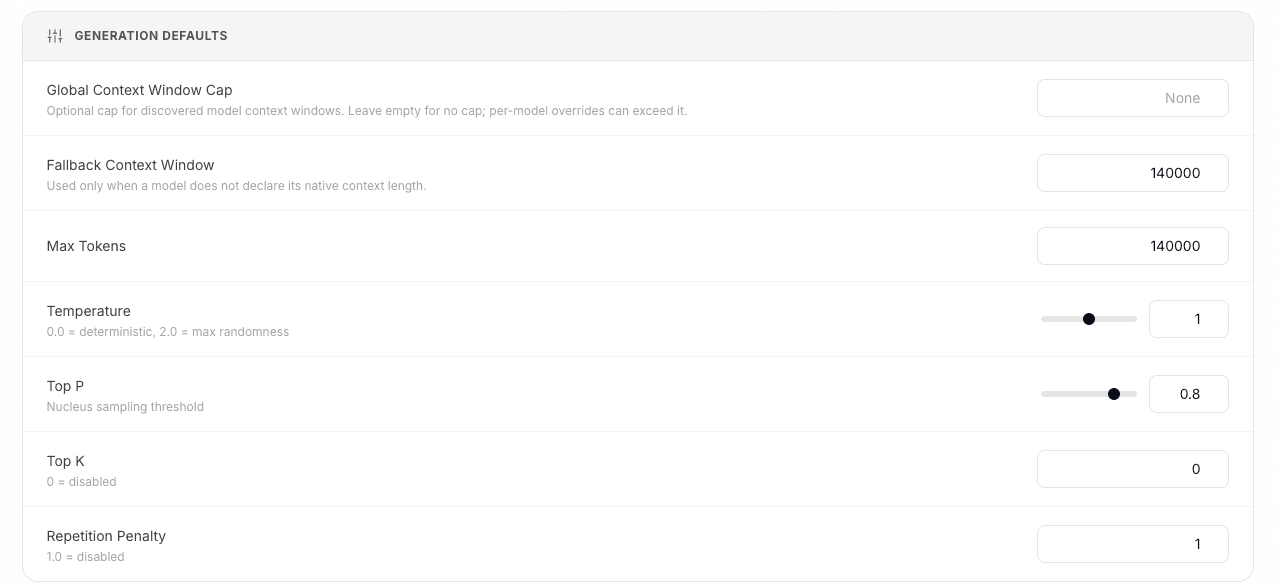Focus the Global Context Window Cap field
Viewport: 1277px width, 587px height.
point(1132,98)
